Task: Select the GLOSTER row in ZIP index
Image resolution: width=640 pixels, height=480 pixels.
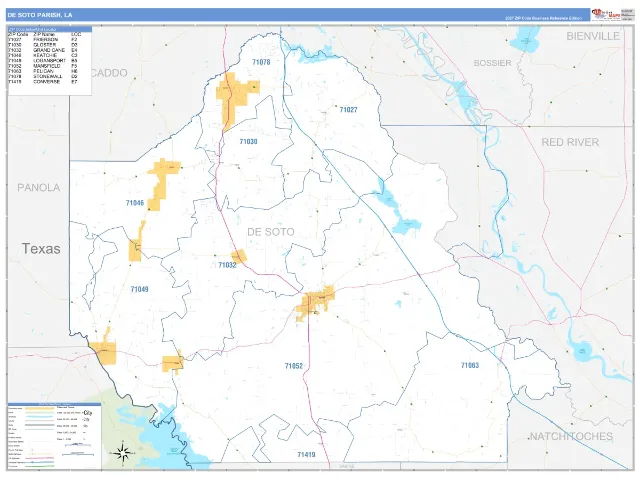Action: [45, 45]
